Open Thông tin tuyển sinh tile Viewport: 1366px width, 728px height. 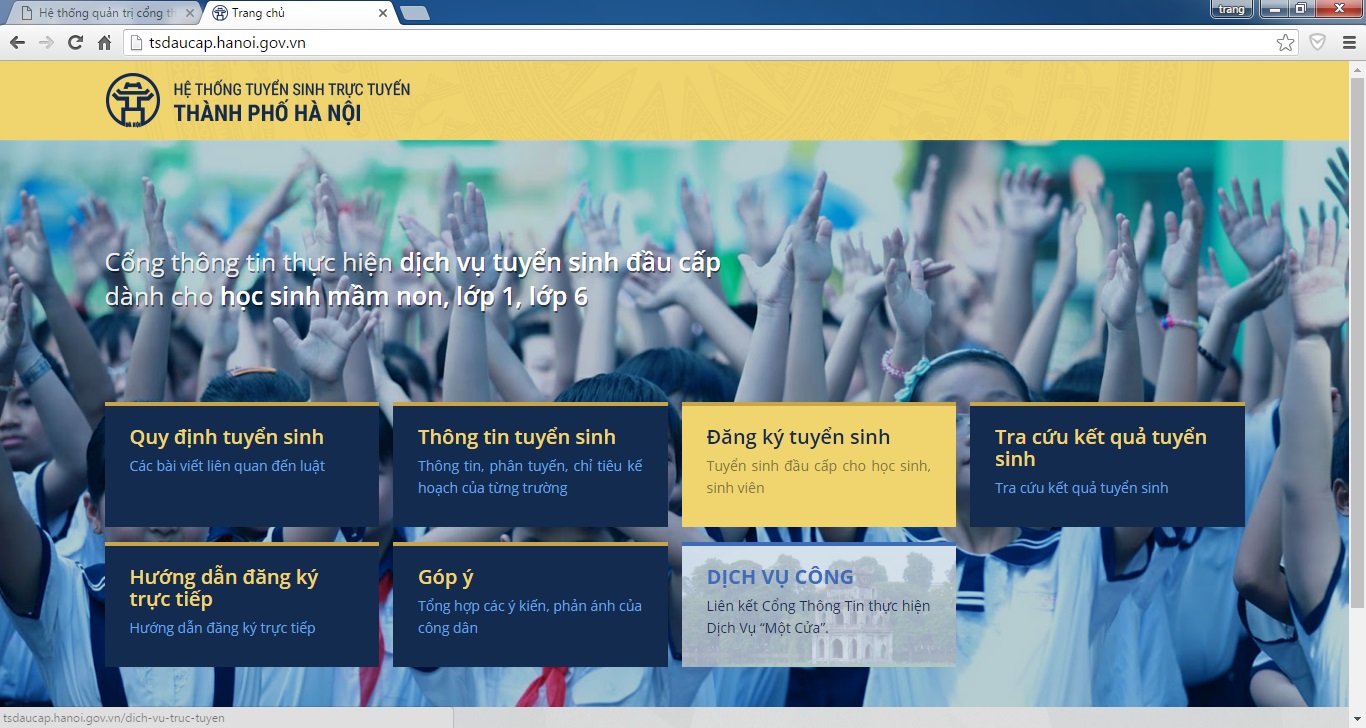530,465
